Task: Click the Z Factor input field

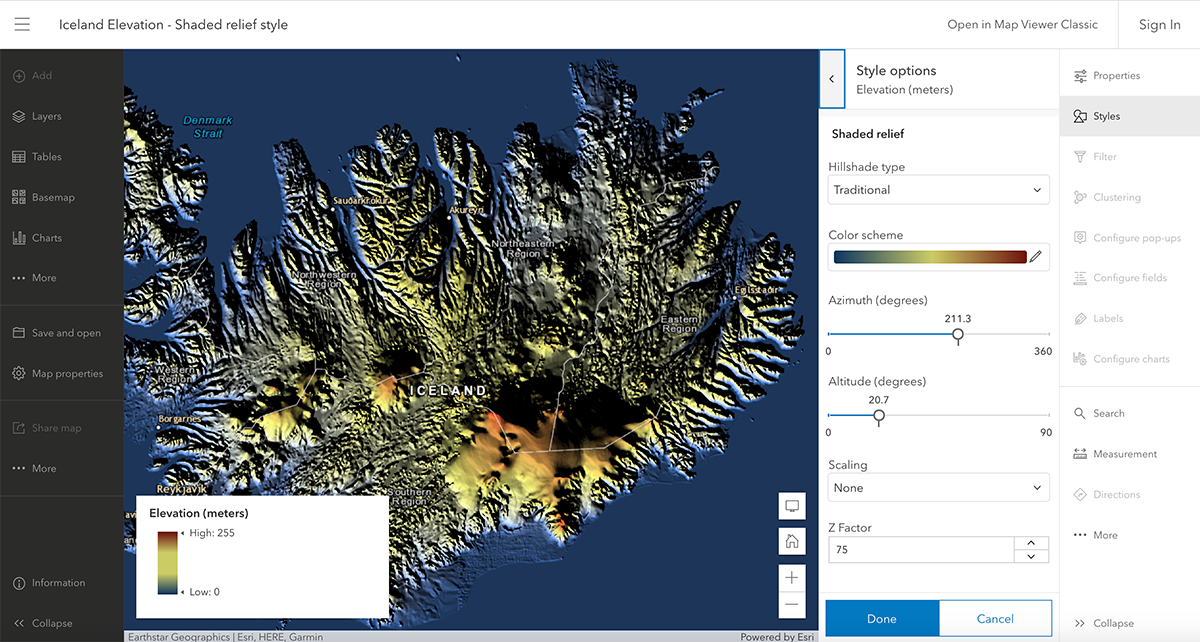Action: pyautogui.click(x=921, y=550)
